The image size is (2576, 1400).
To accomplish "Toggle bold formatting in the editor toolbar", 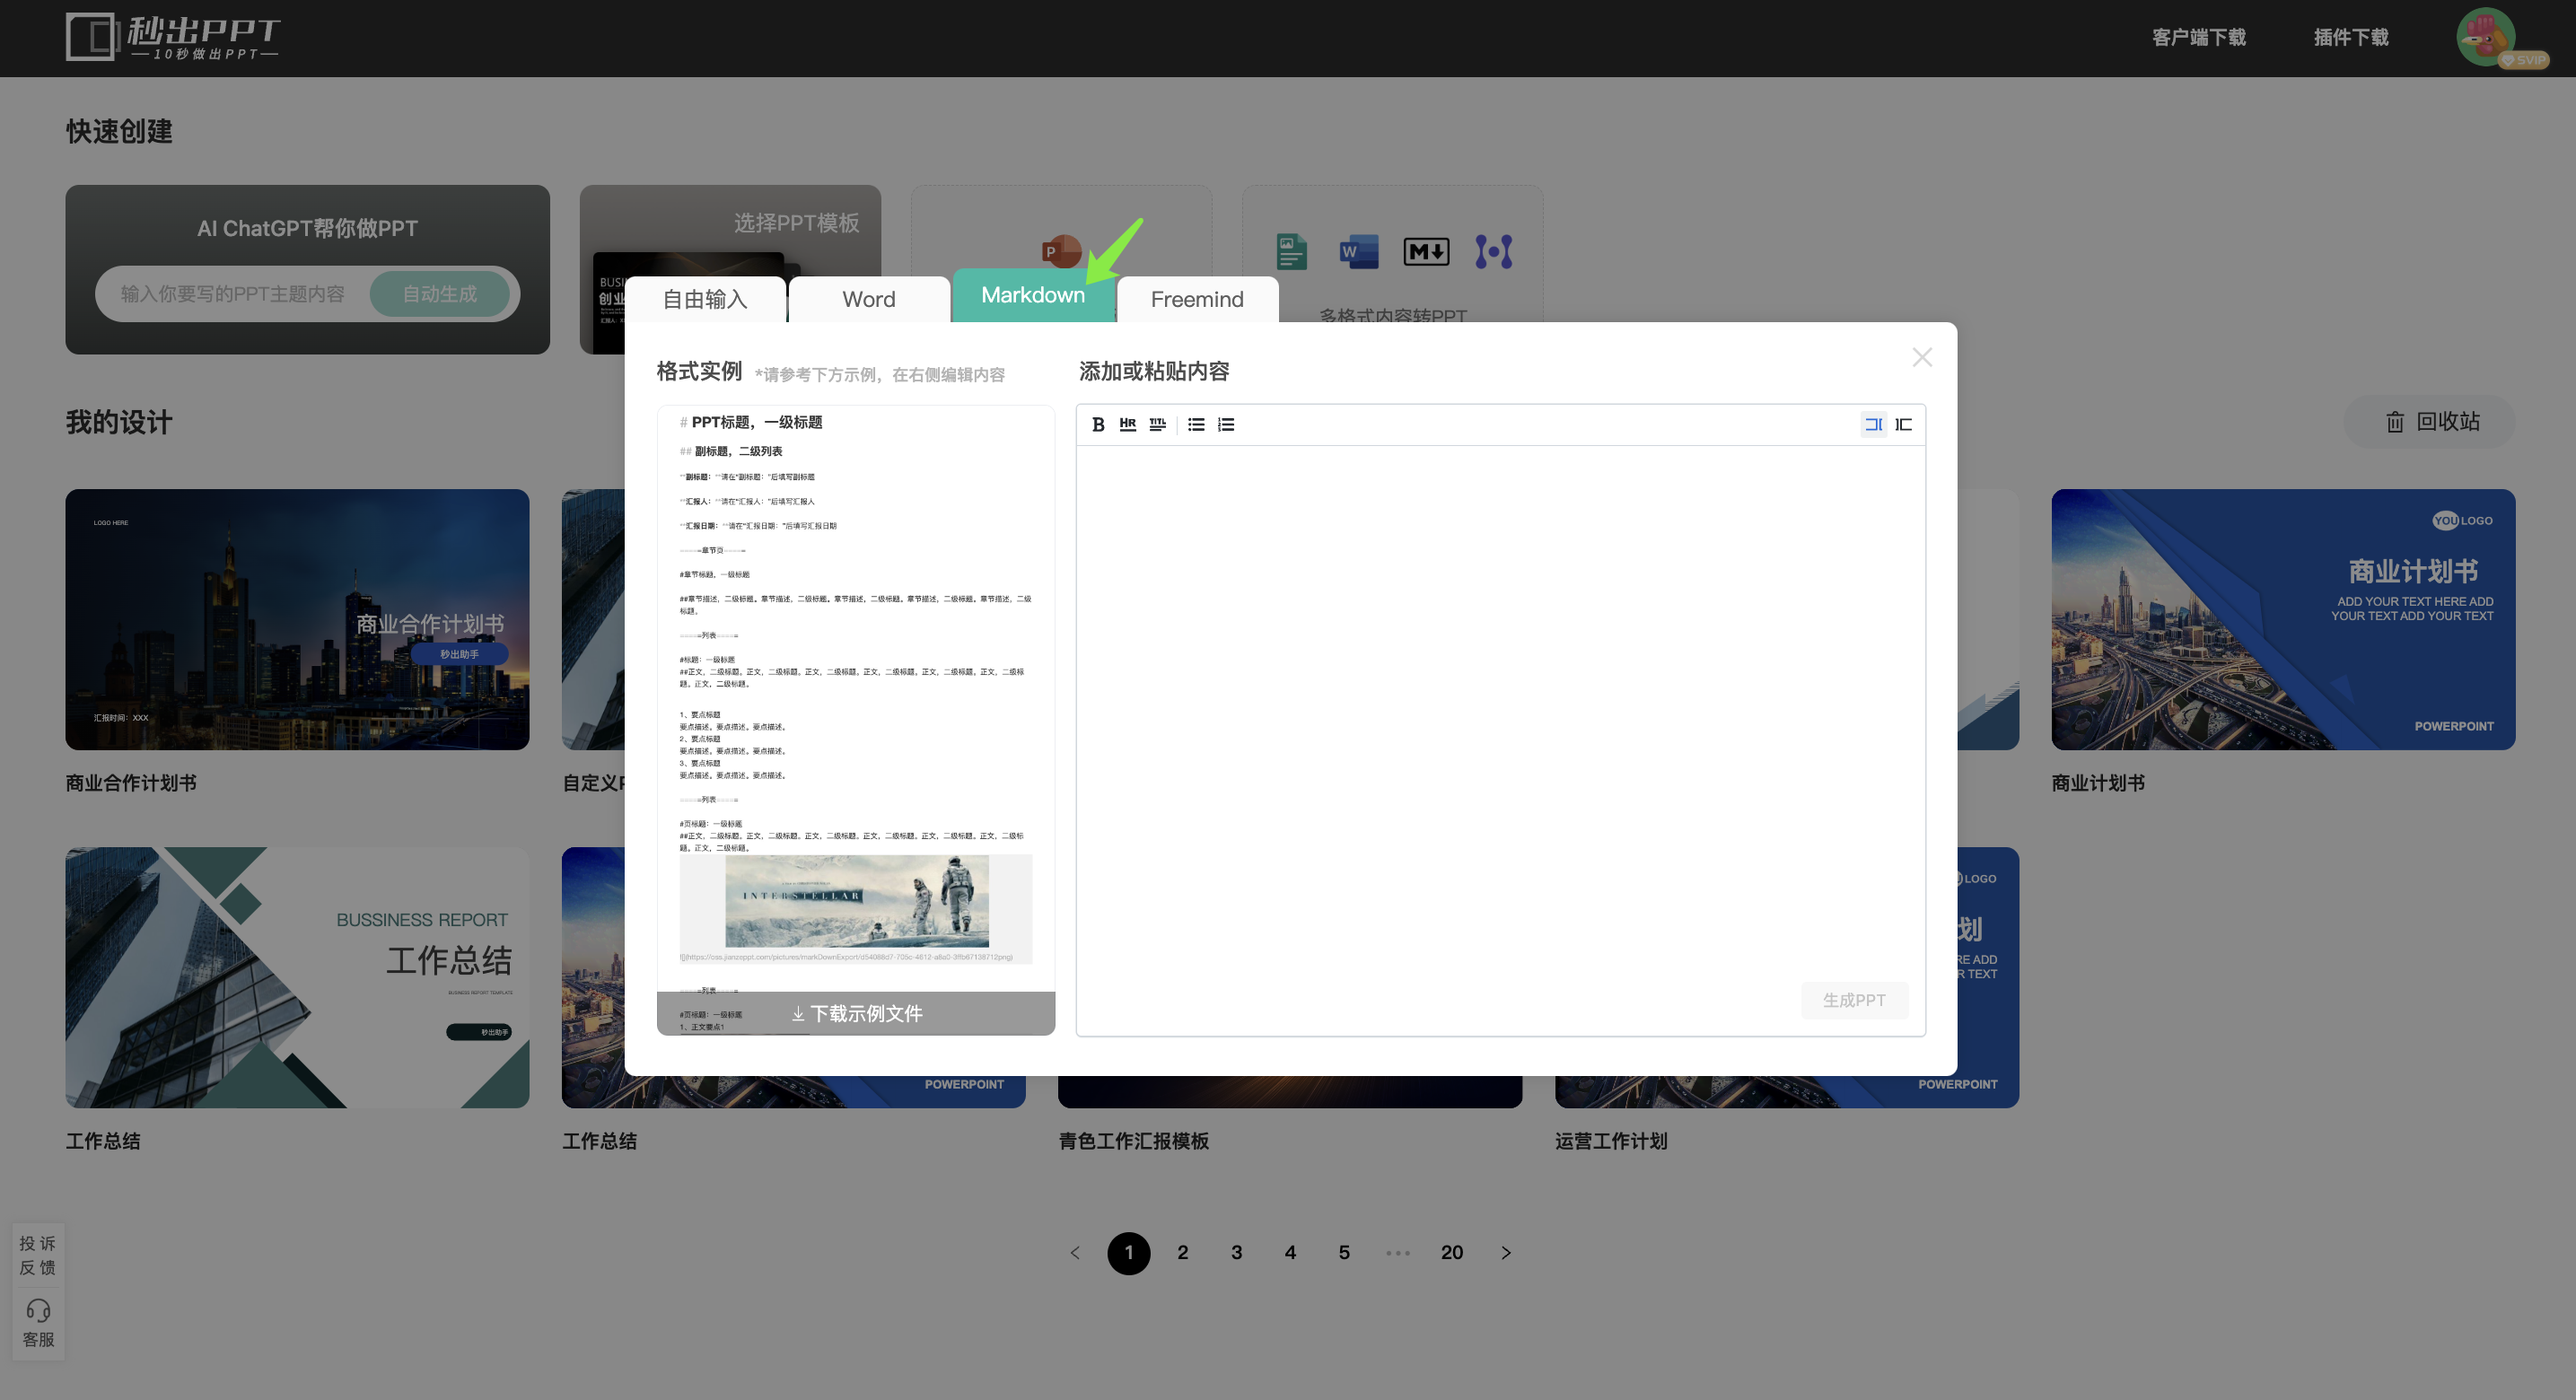I will click(1098, 424).
